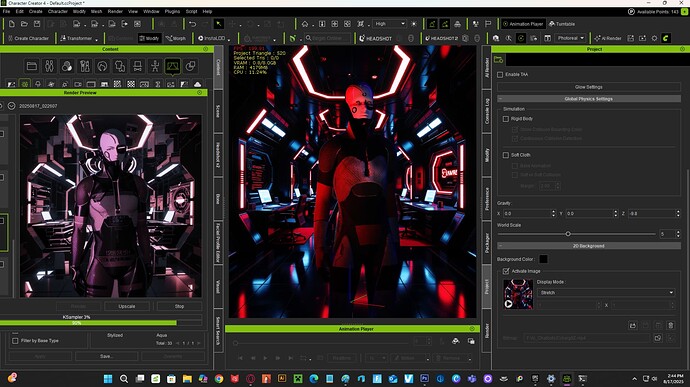Screen dimensions: 690x387
Task: Click the InstaLOD button
Action: (212, 38)
